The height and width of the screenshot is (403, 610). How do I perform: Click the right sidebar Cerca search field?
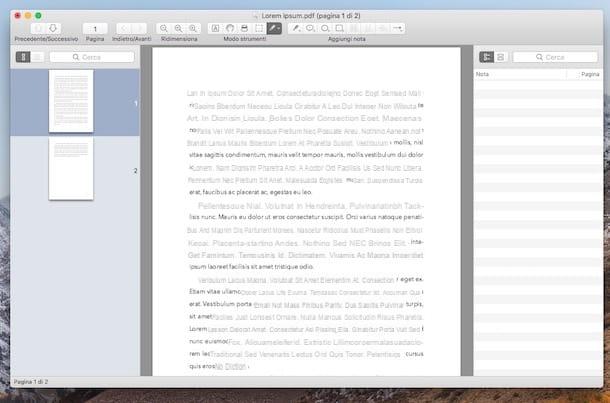(555, 57)
